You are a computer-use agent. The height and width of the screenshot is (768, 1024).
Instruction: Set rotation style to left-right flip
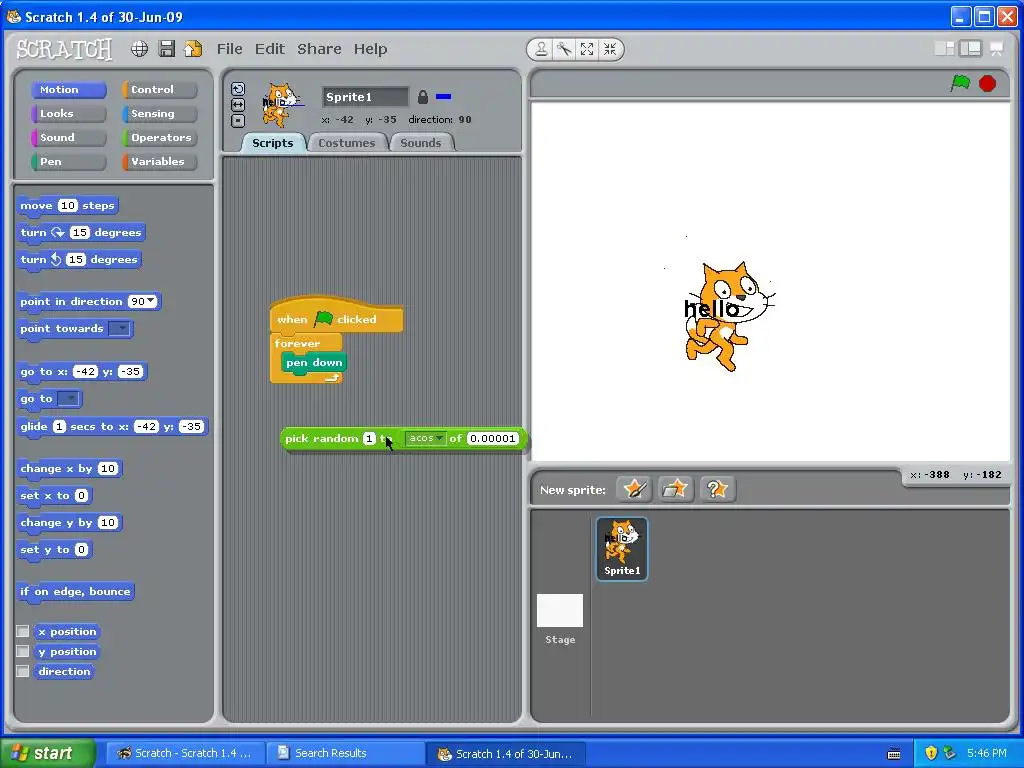[x=238, y=104]
